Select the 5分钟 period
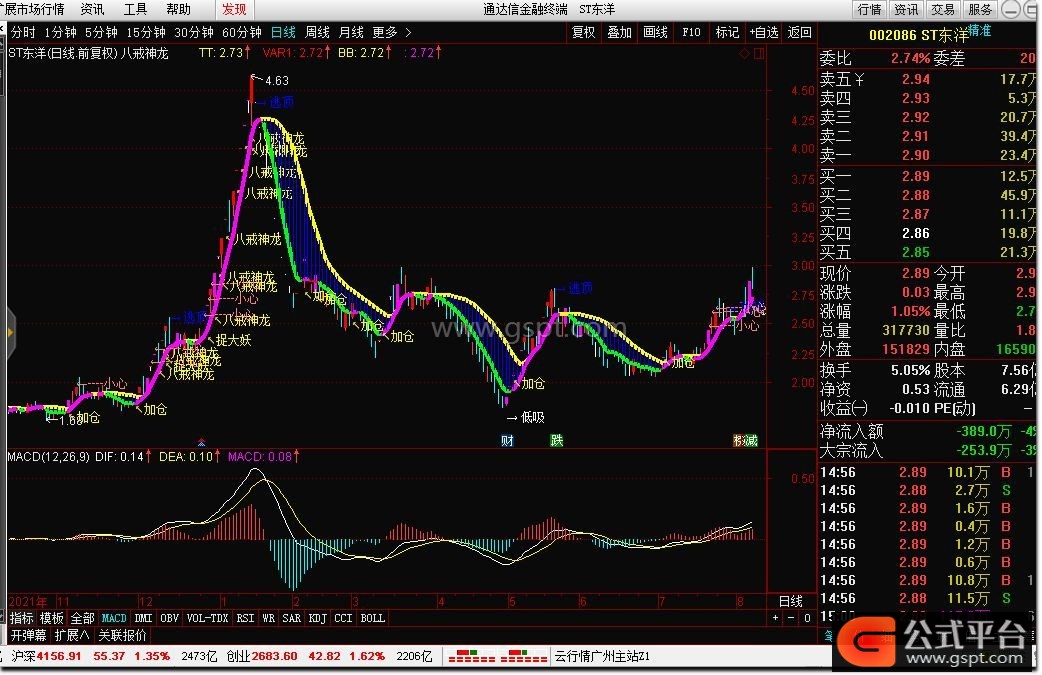This screenshot has width=1042, height=675. 101,32
